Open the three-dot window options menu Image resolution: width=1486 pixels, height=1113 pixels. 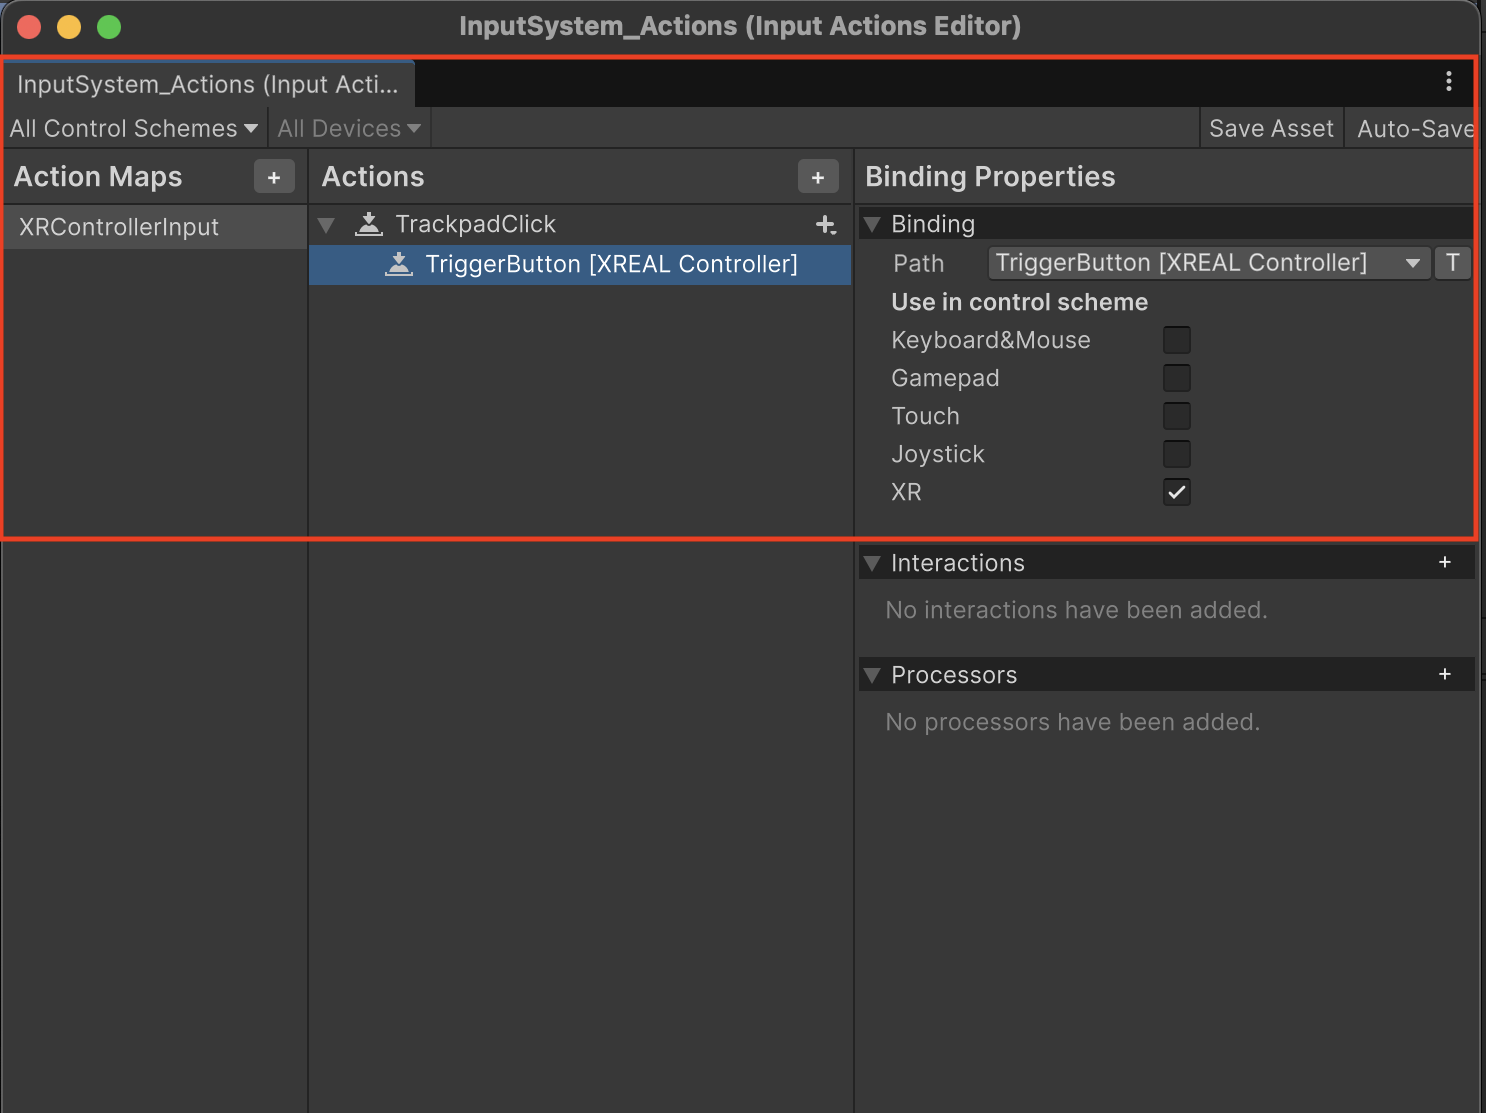tap(1448, 82)
